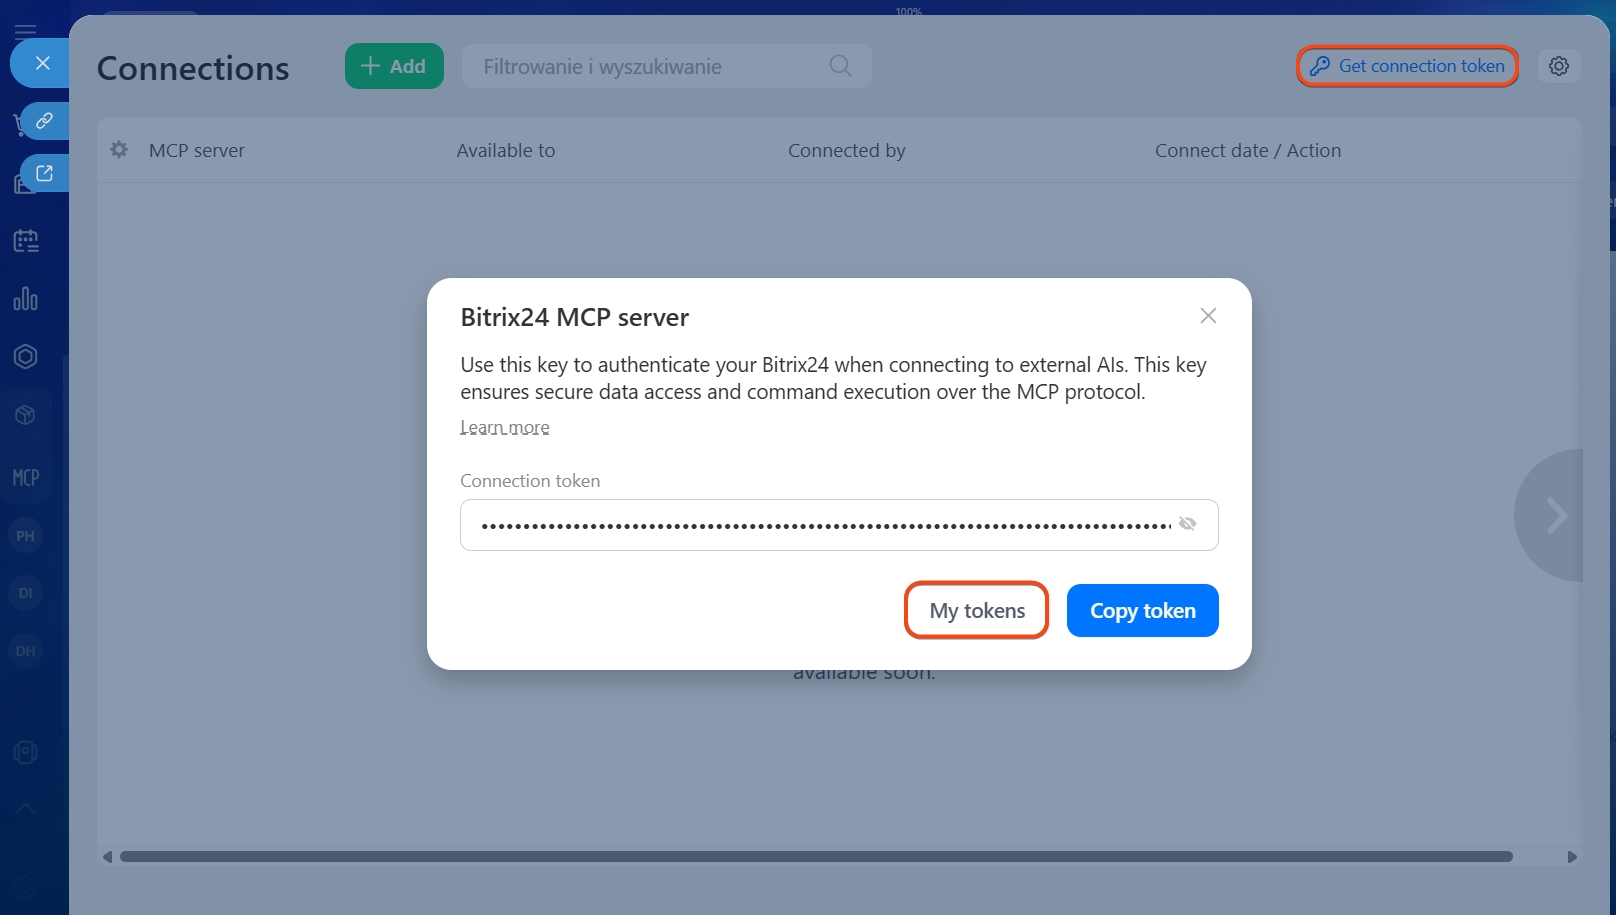Click the copy link chain icon
The height and width of the screenshot is (915, 1616).
(44, 121)
